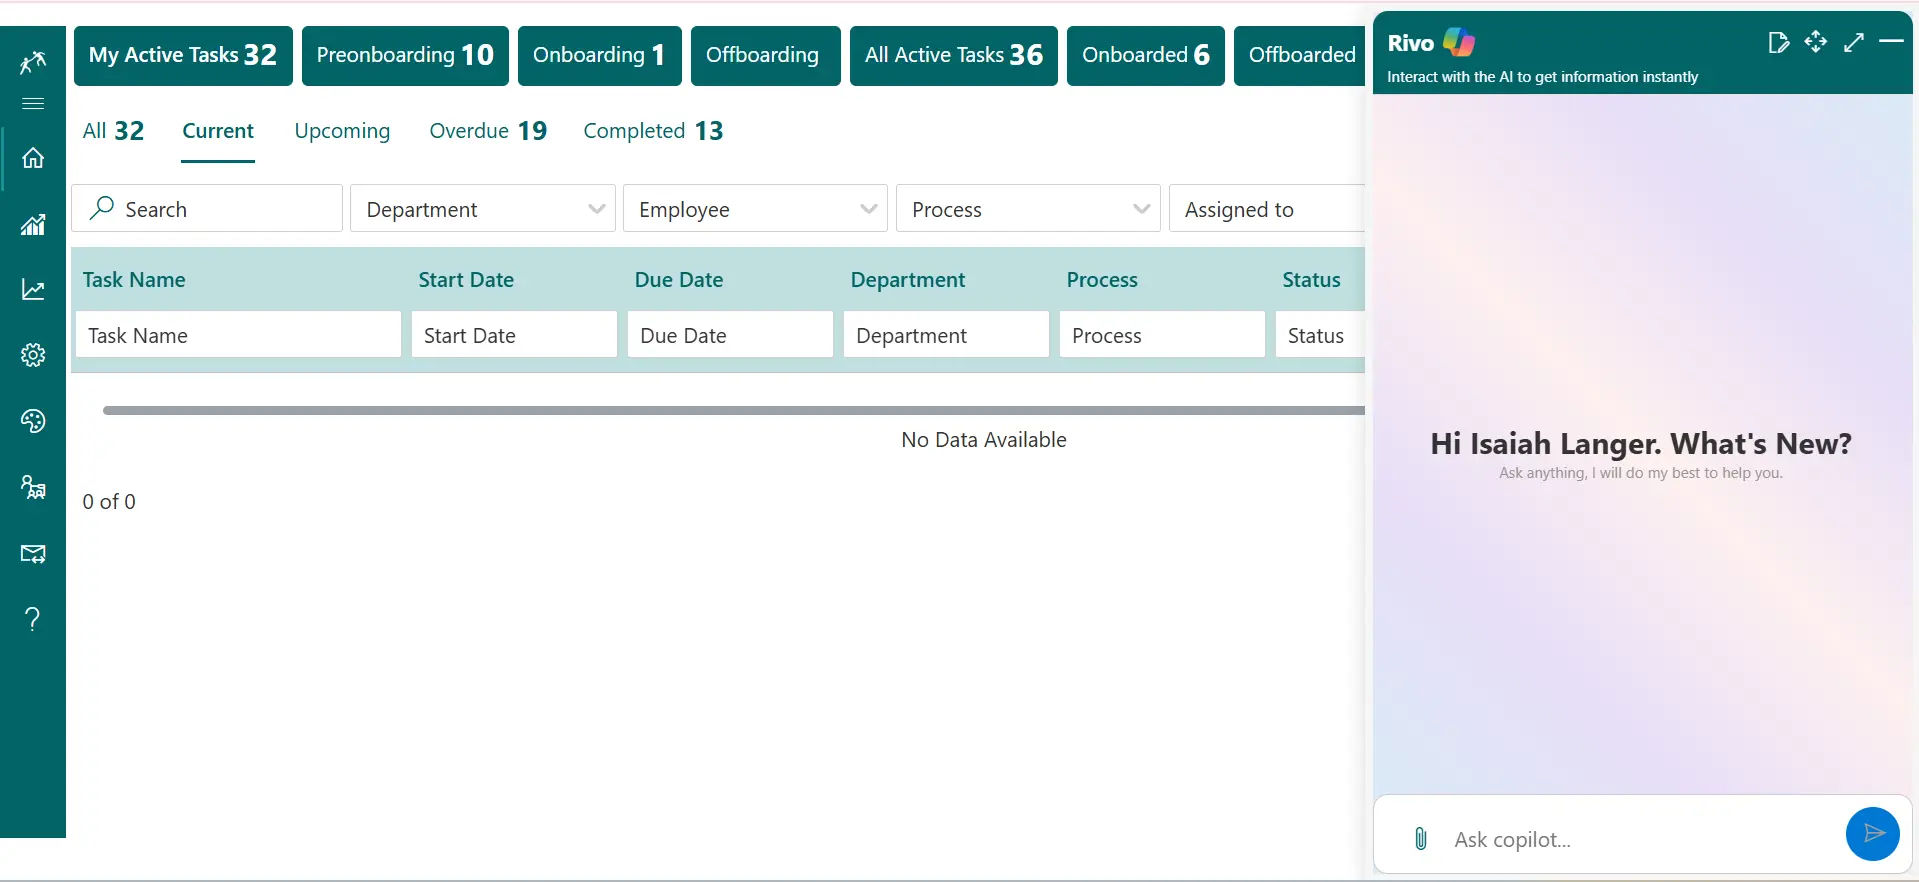Send message with the blue arrow button
1919x882 pixels.
1872,834
